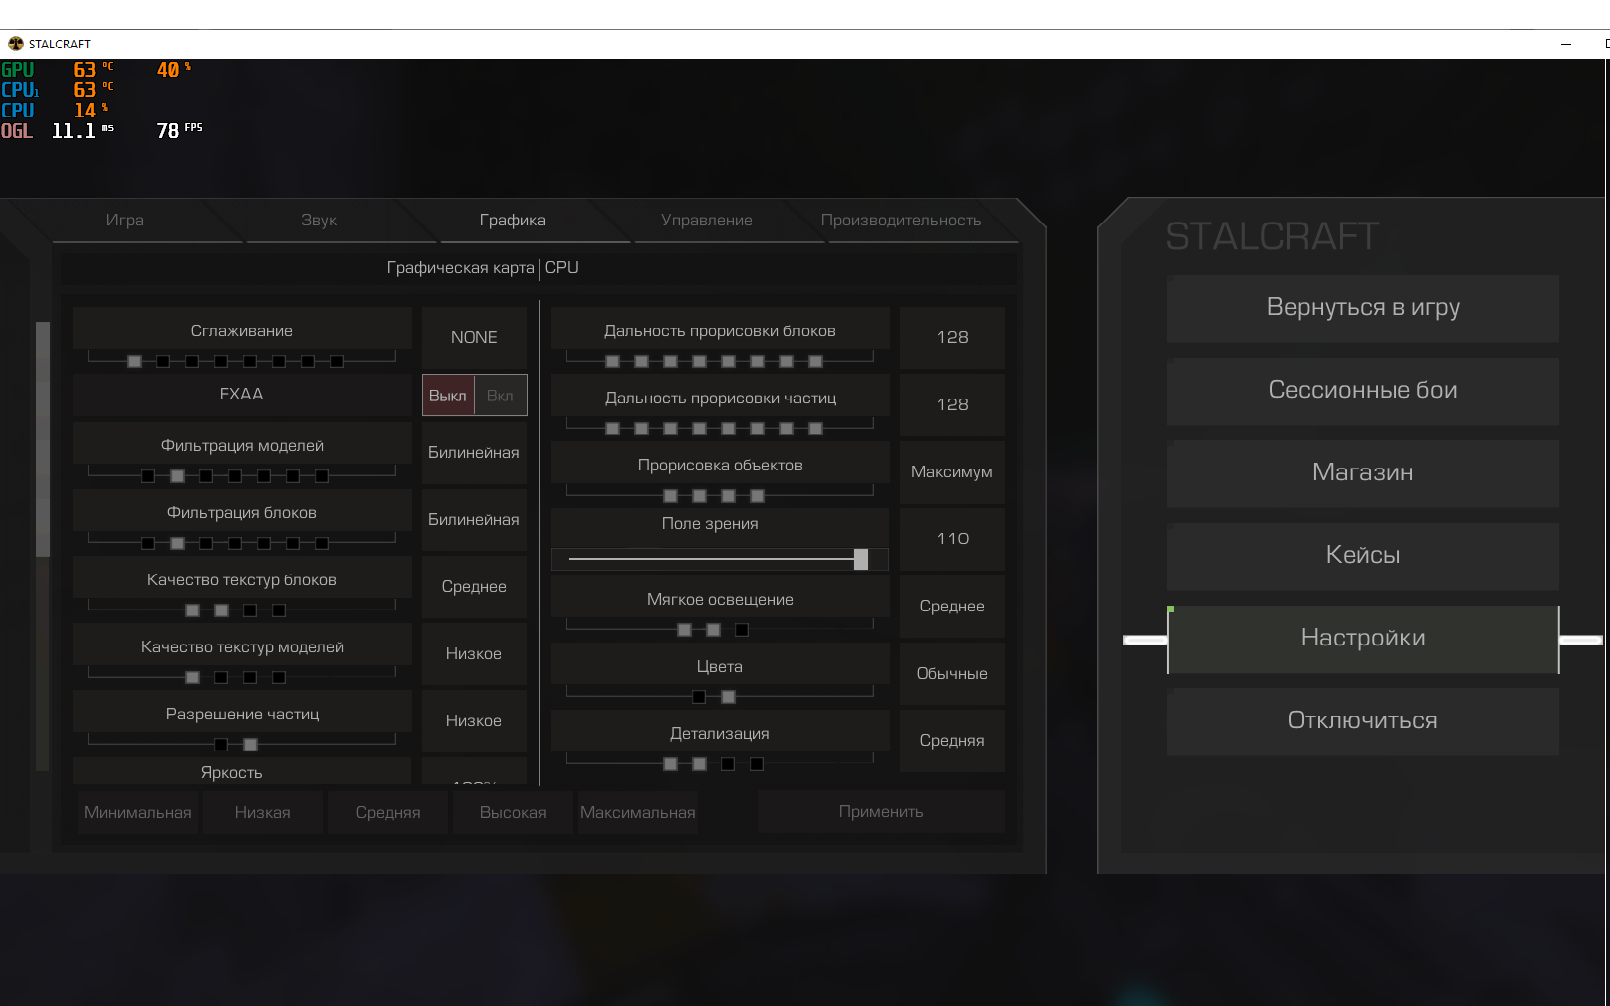Screen dimensions: 1610x1006
Task: Click Билинейная value for Фильтрация блоков
Action: 474,520
